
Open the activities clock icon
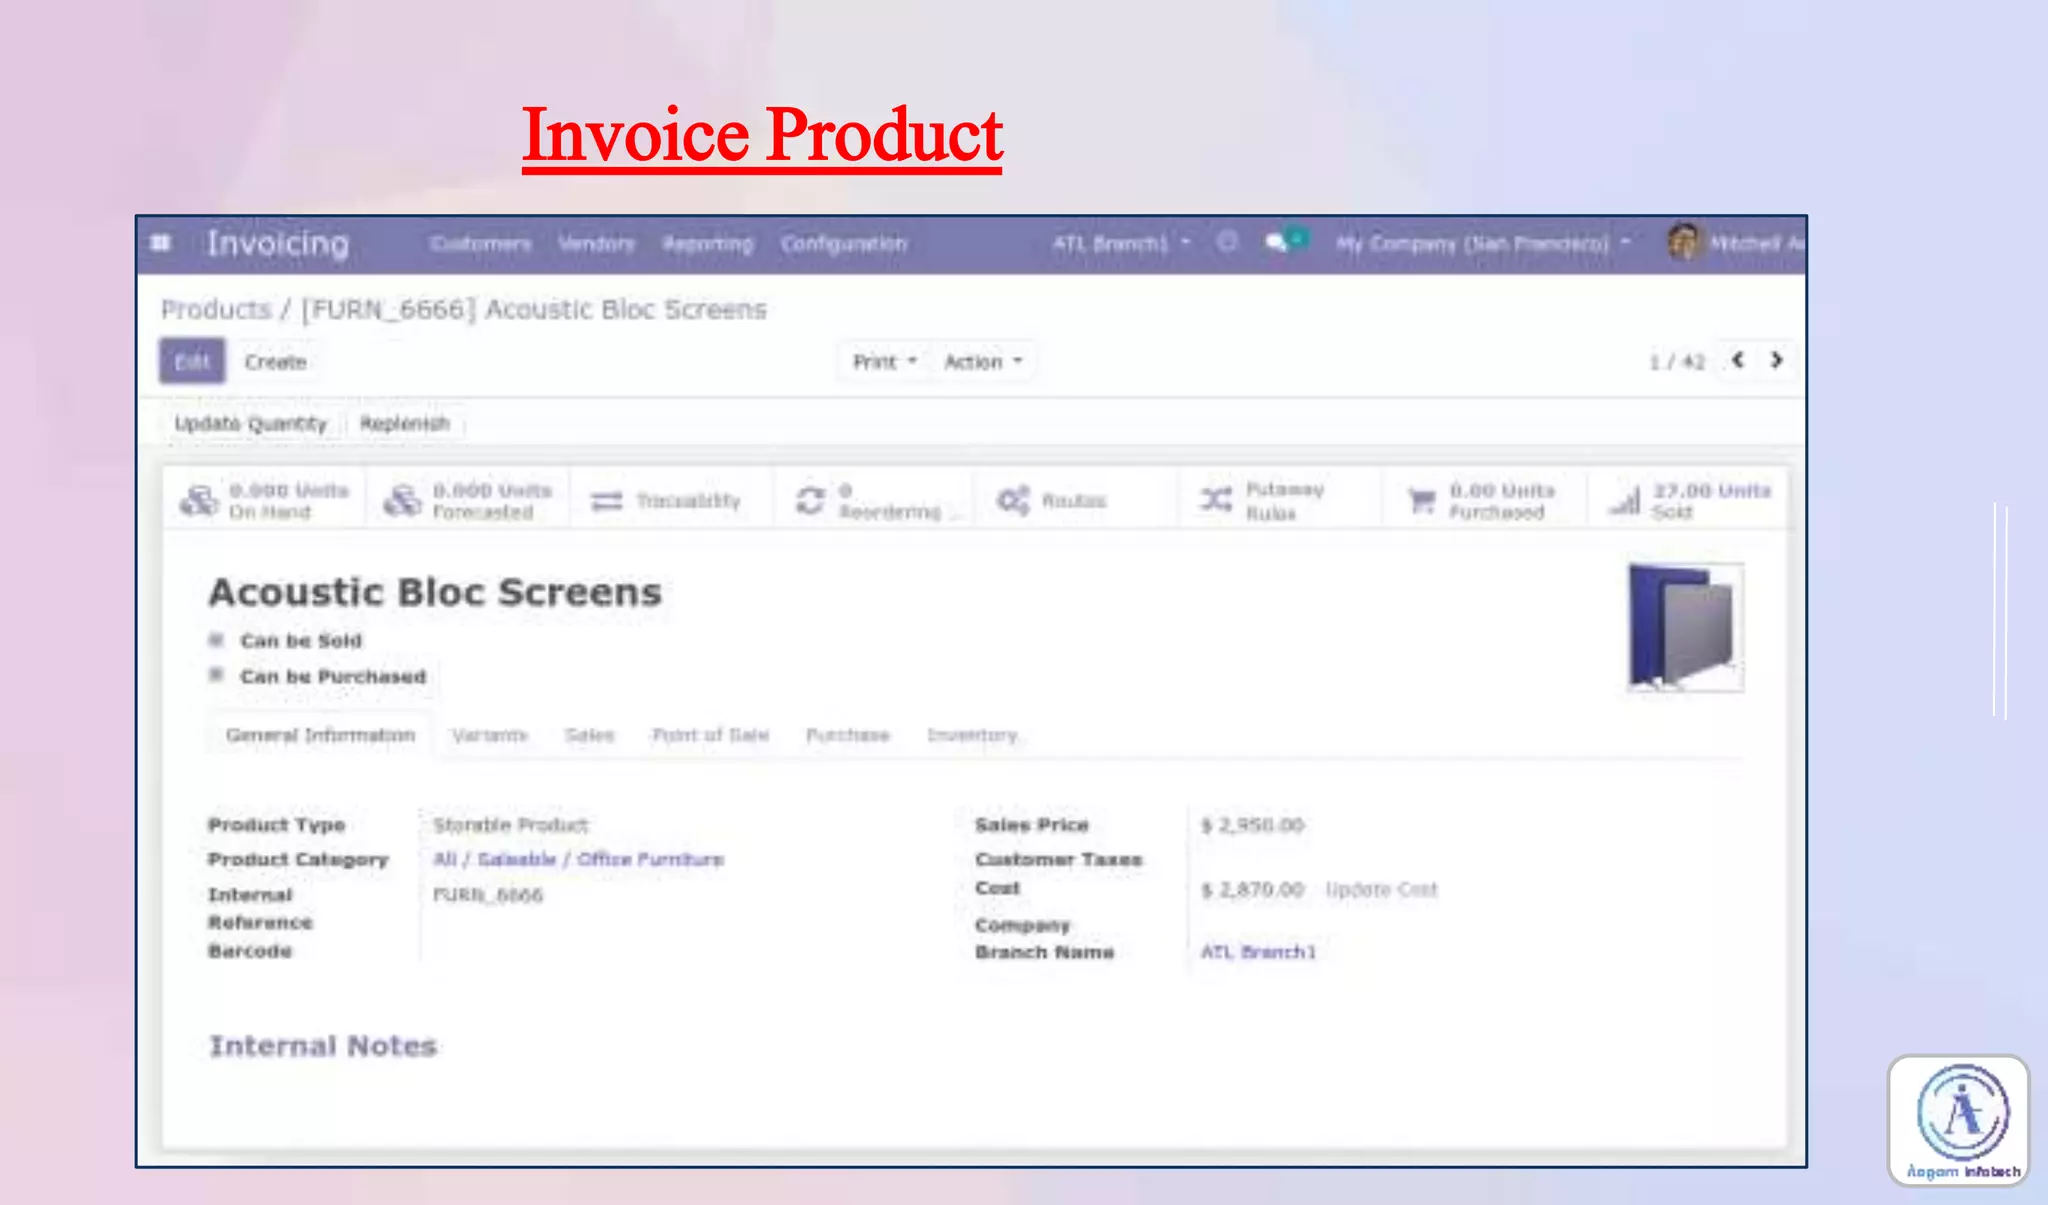pos(1227,242)
